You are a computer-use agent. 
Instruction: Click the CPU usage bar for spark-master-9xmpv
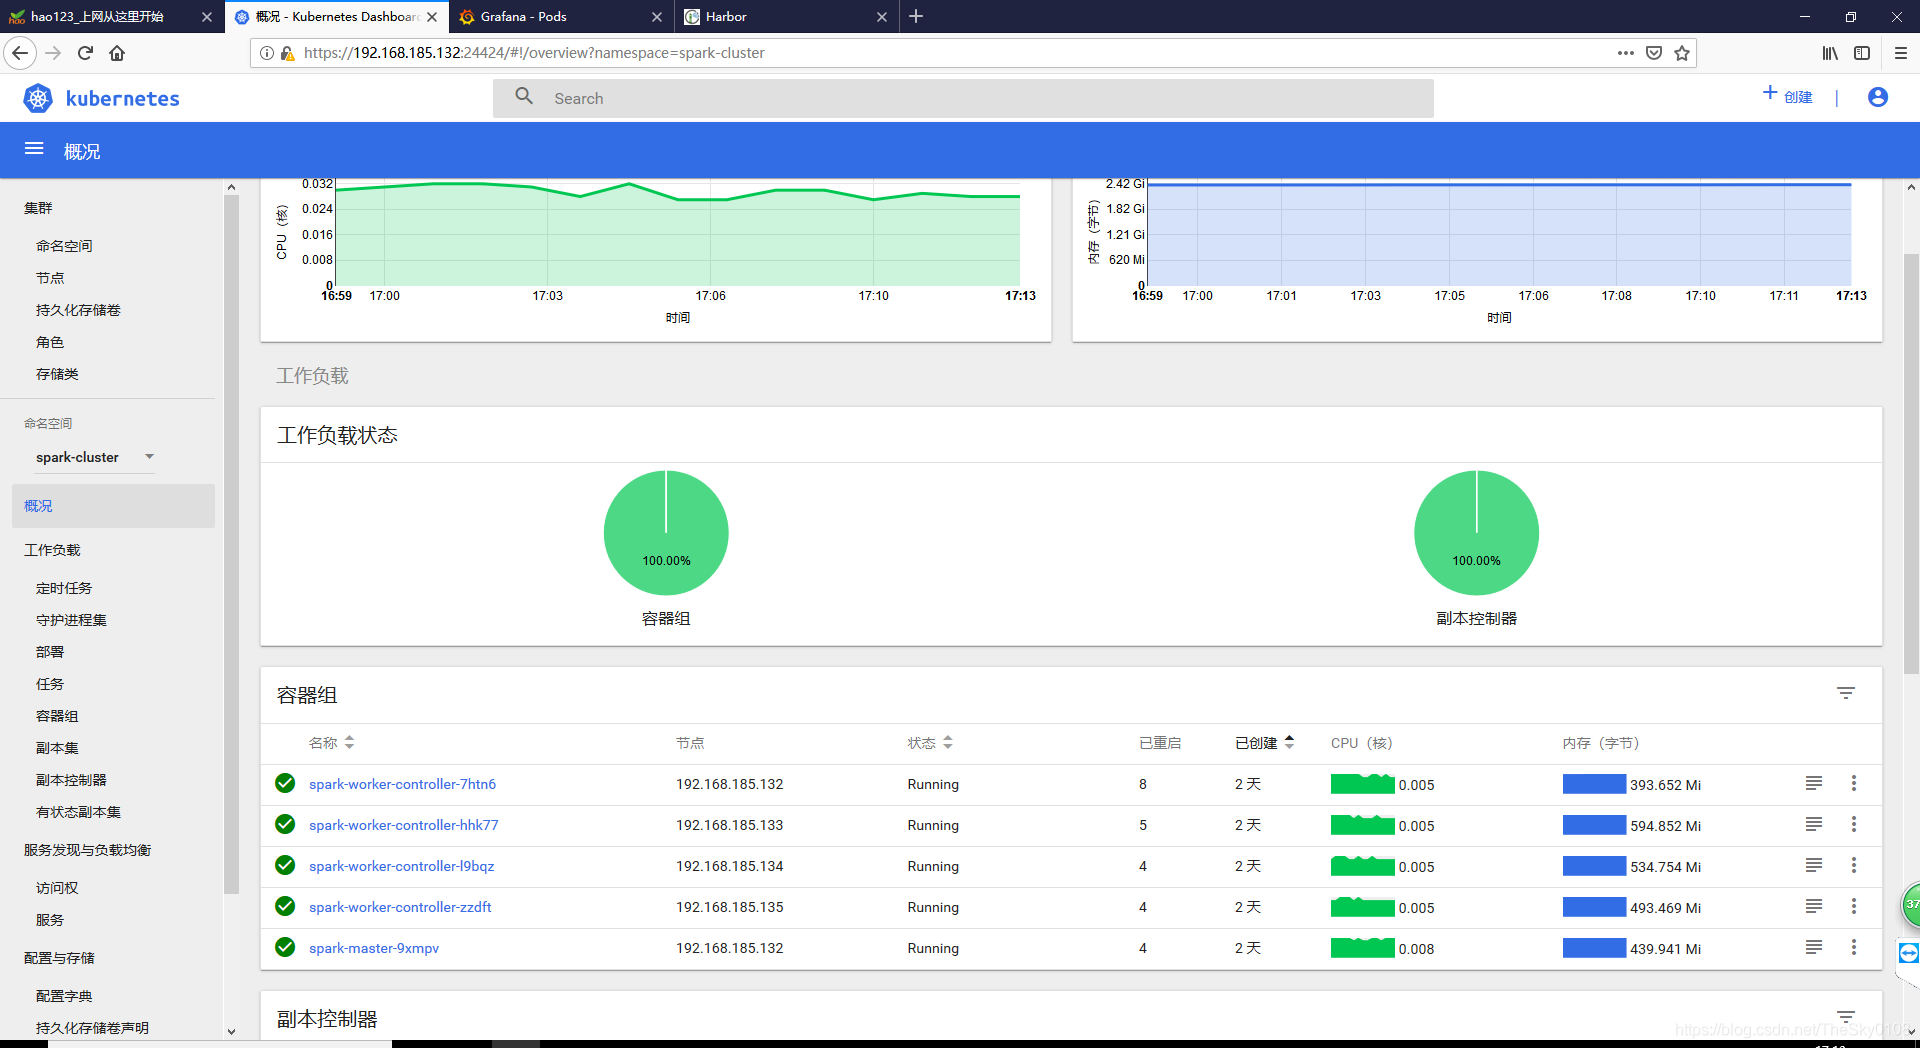pyautogui.click(x=1362, y=948)
